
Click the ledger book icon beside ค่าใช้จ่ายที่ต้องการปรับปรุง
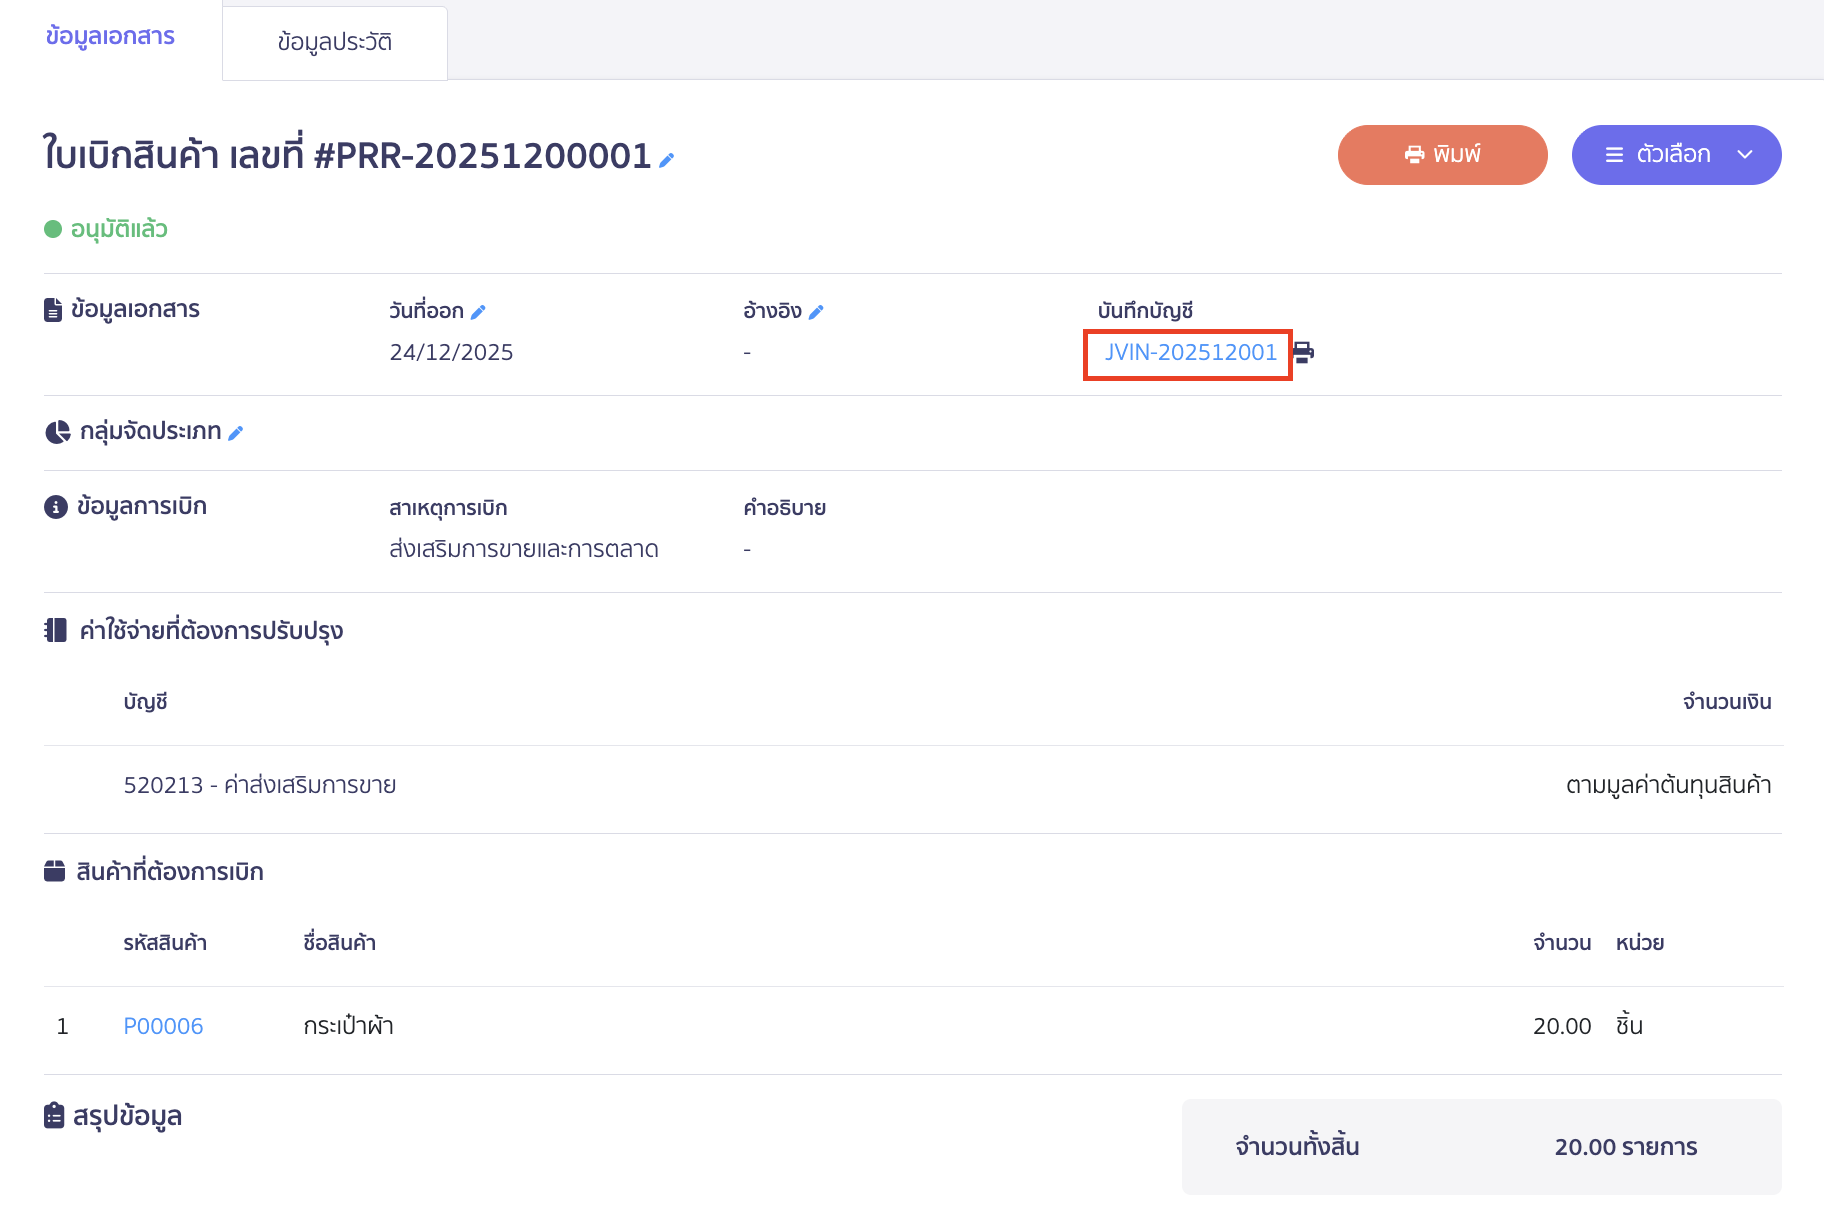(x=55, y=630)
